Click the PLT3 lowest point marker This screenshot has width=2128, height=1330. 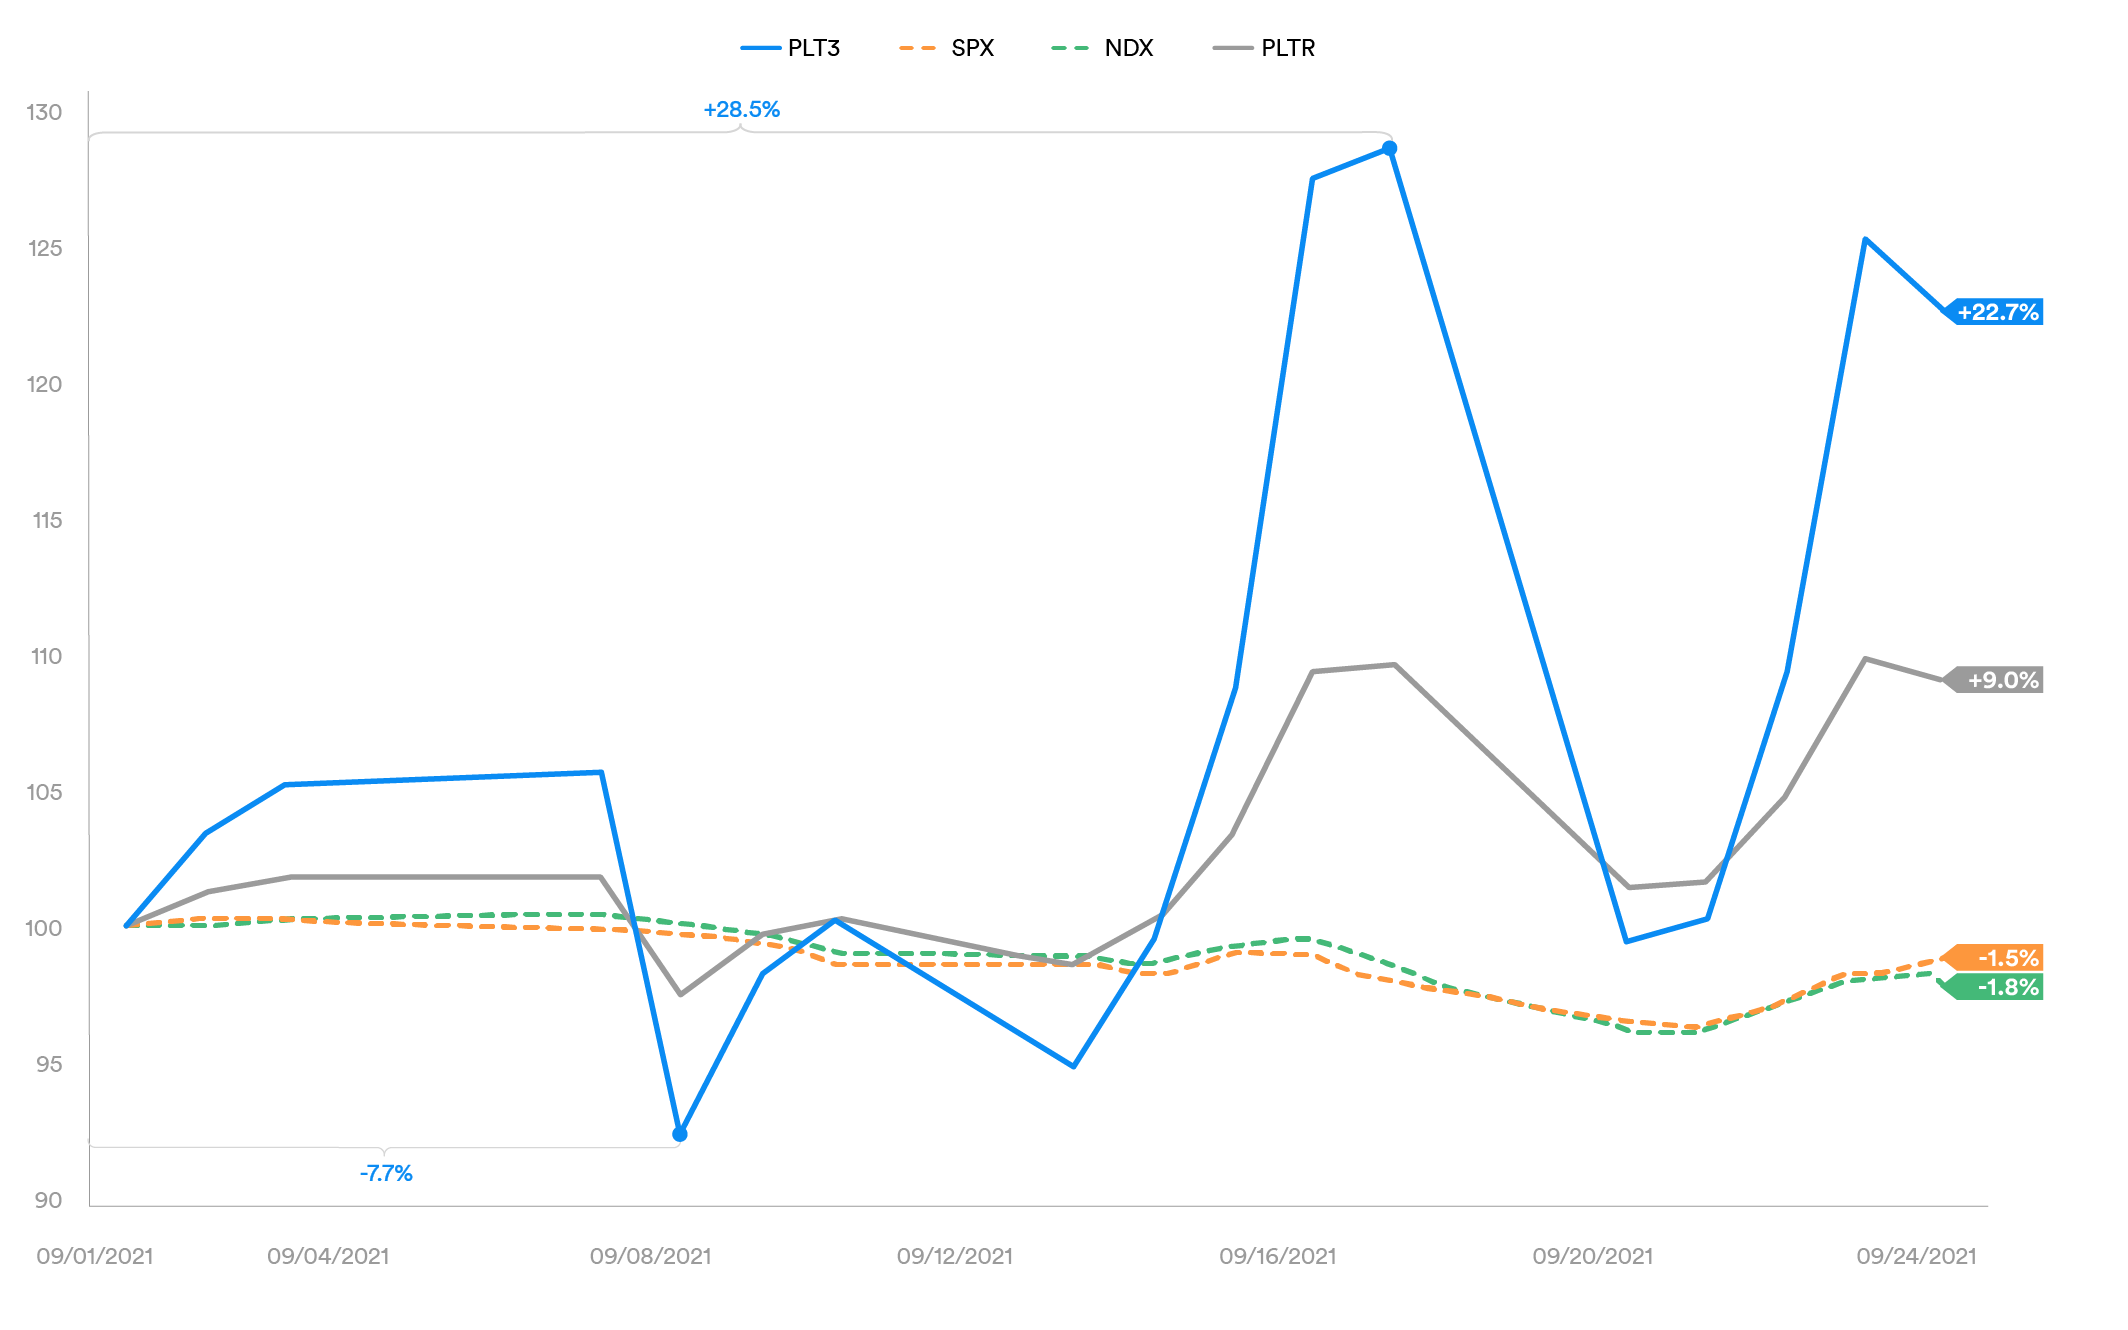(680, 1134)
